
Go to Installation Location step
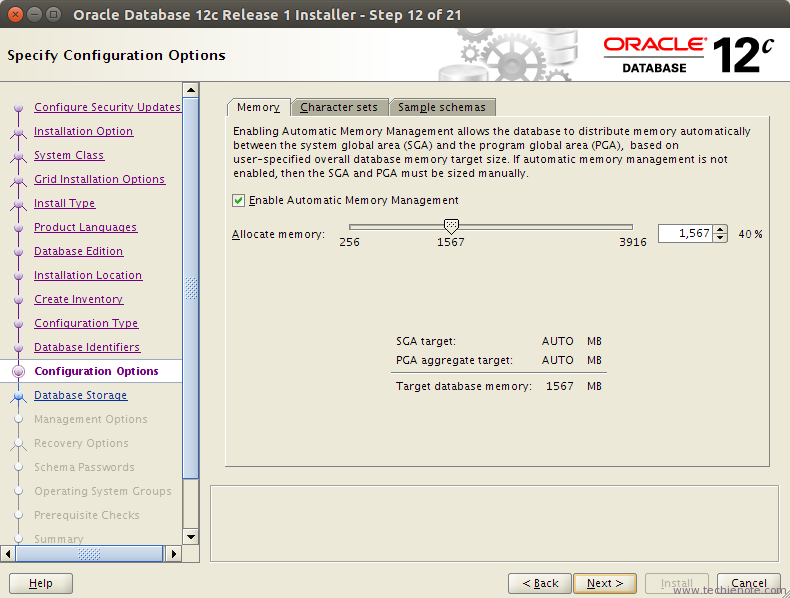click(x=88, y=275)
